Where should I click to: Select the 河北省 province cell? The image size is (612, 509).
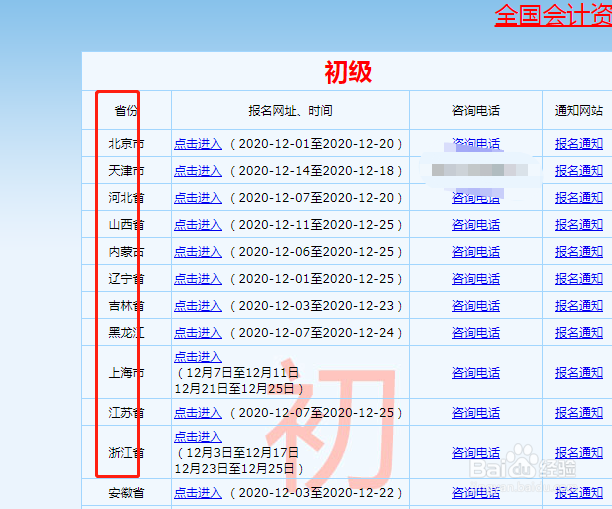(x=126, y=198)
